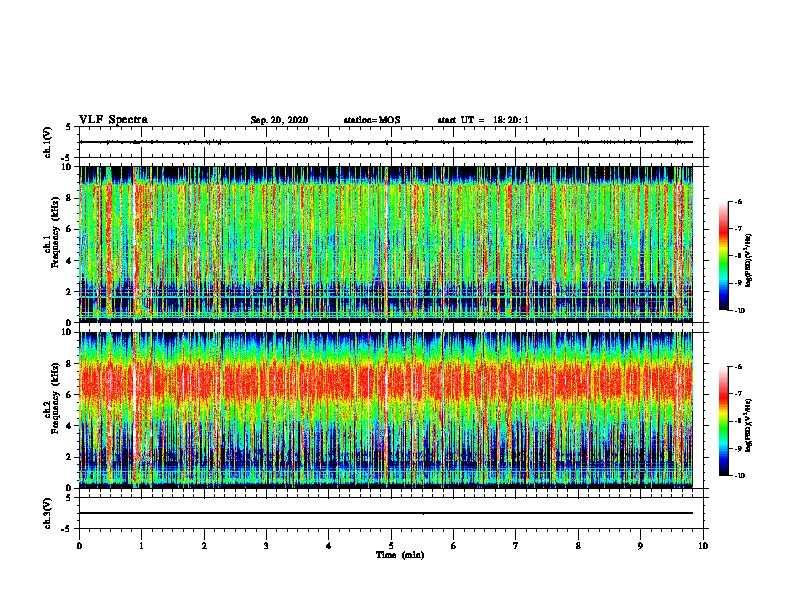Click the "-6" tick on ch.1 color bar
This screenshot has height=612, width=792.
click(x=738, y=201)
